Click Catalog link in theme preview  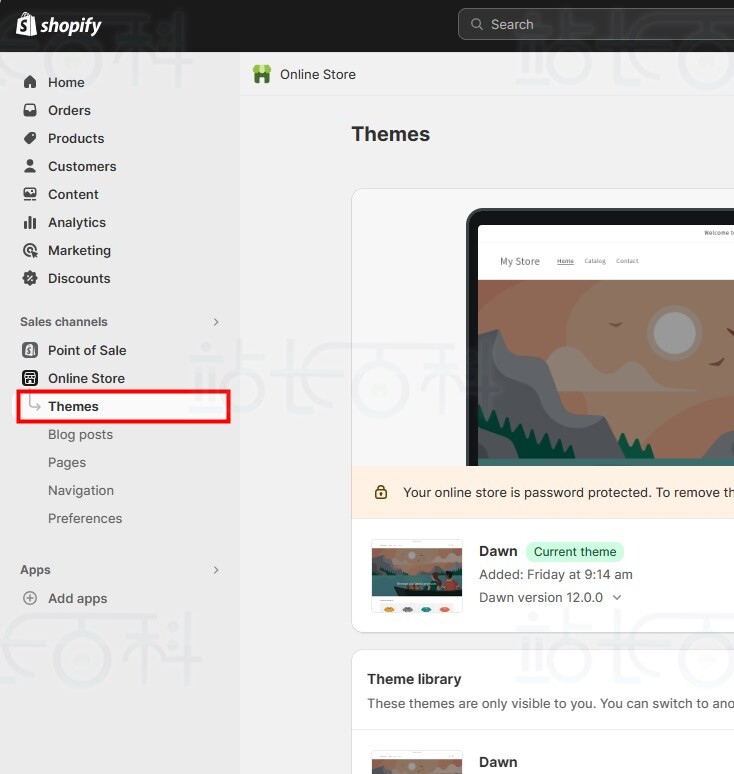(595, 261)
